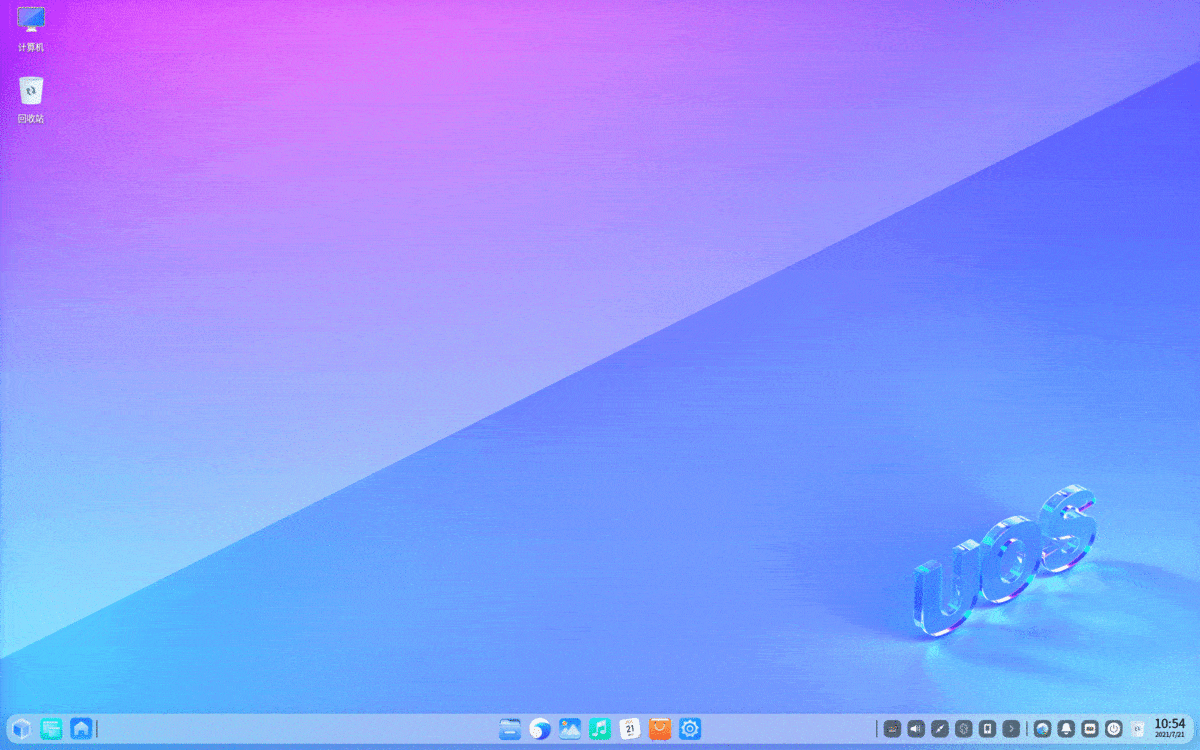Image resolution: width=1200 pixels, height=750 pixels.
Task: Click the globe icon in the tray
Action: pyautogui.click(x=1042, y=729)
